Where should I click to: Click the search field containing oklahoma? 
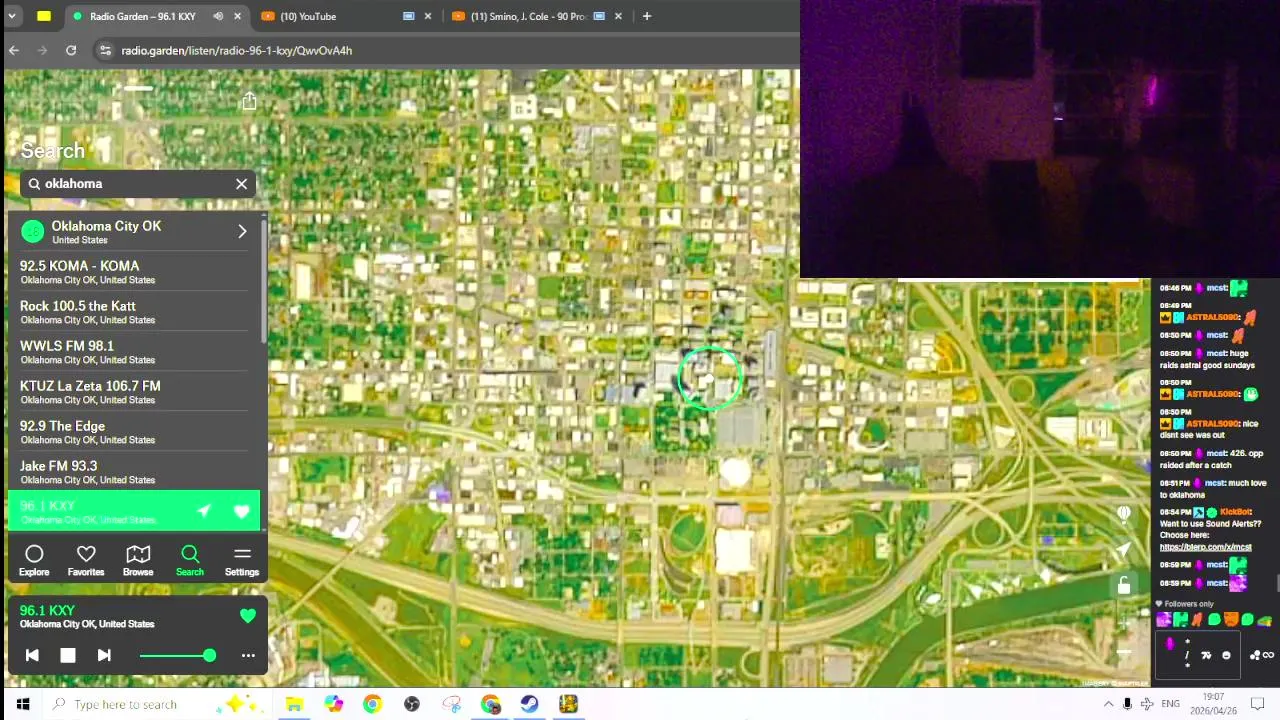(x=138, y=184)
